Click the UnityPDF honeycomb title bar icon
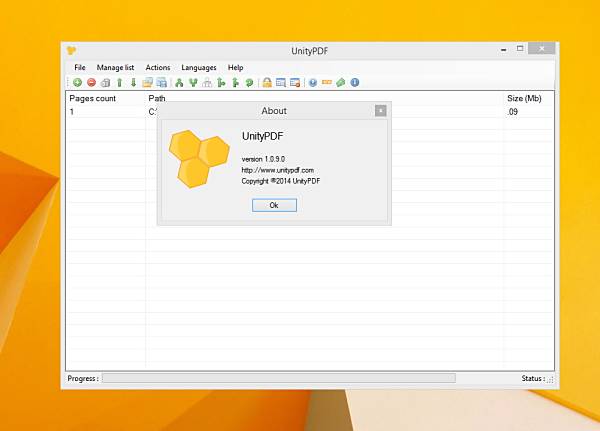 (x=72, y=51)
